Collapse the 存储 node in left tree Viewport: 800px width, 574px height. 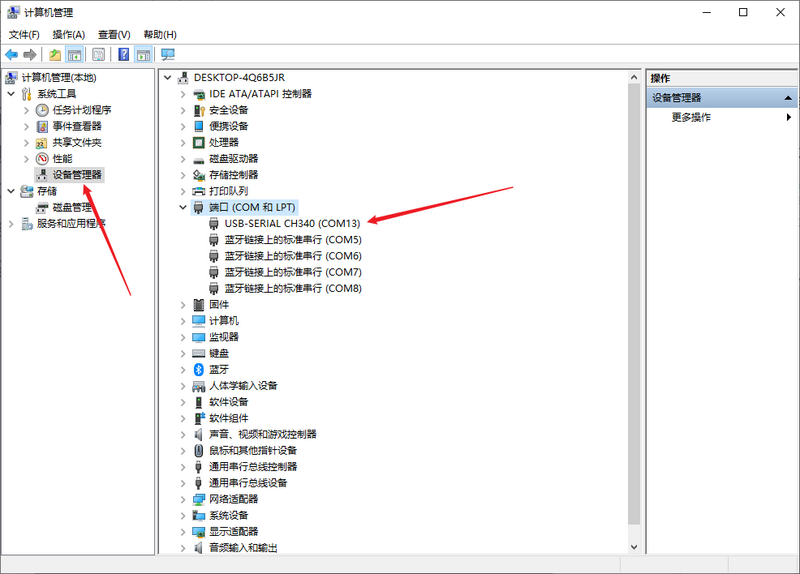(x=11, y=191)
